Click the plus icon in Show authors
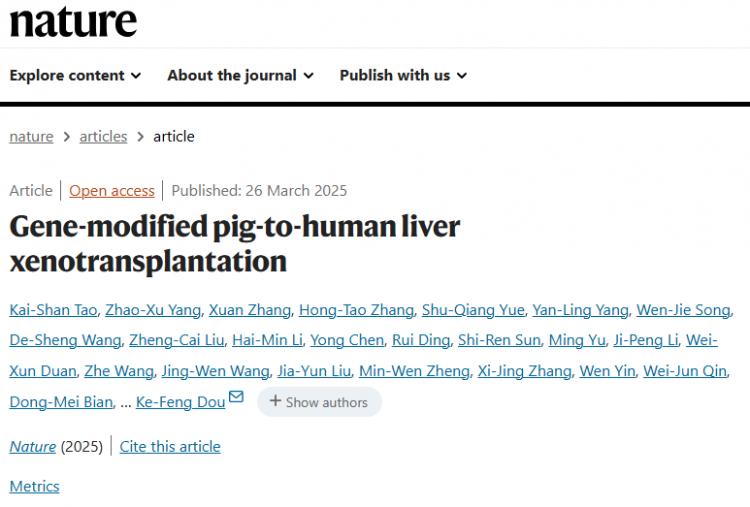Screen dimensions: 750x507 [275, 401]
